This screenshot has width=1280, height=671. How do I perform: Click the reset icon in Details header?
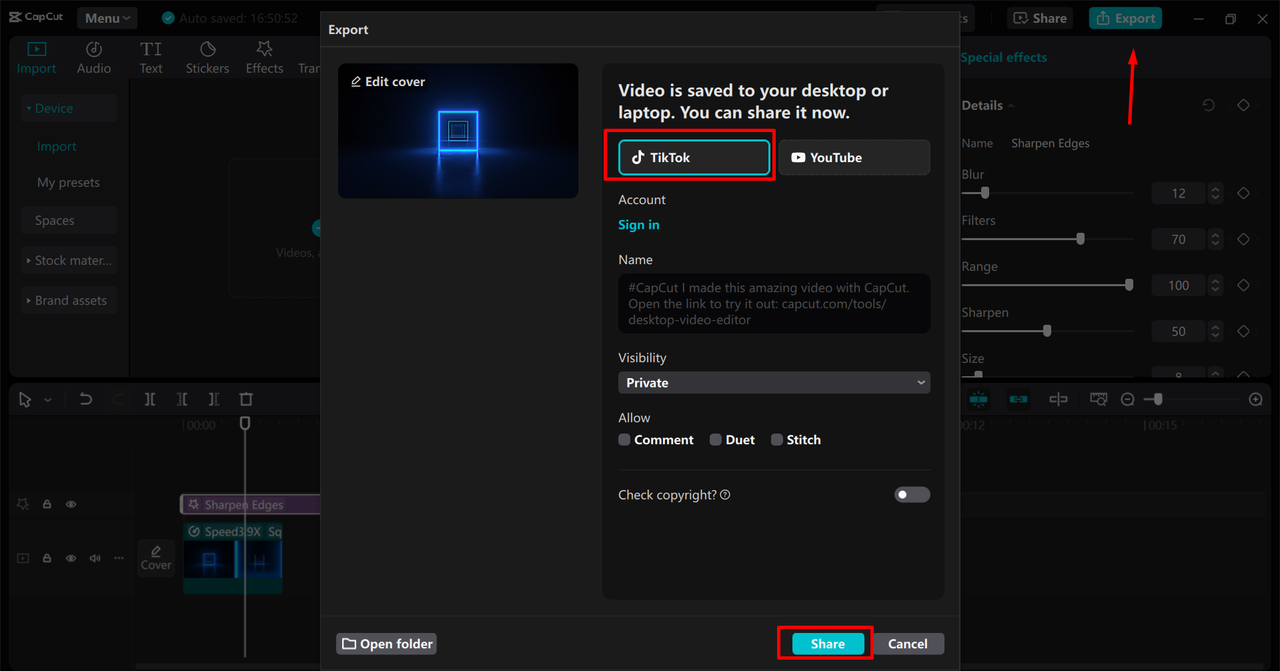pos(1208,105)
